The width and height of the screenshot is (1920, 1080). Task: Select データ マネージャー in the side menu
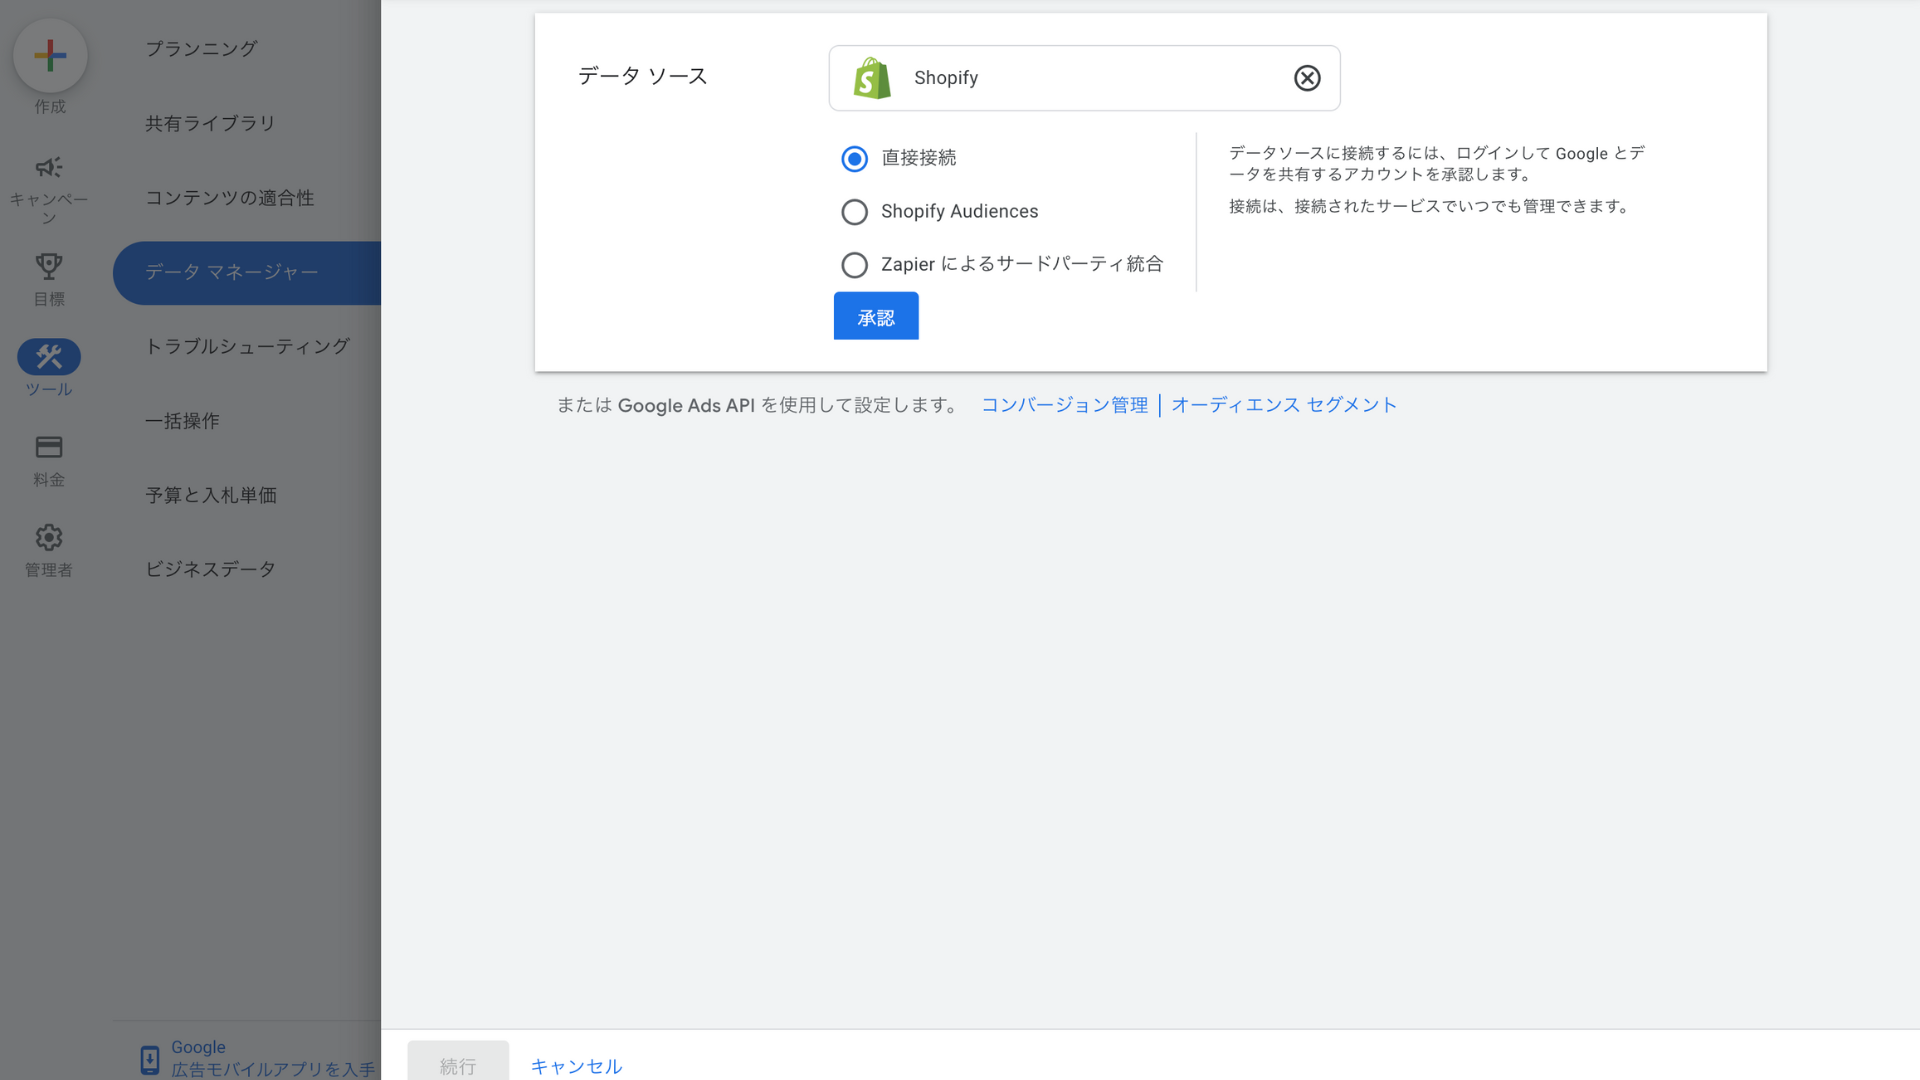(x=232, y=272)
